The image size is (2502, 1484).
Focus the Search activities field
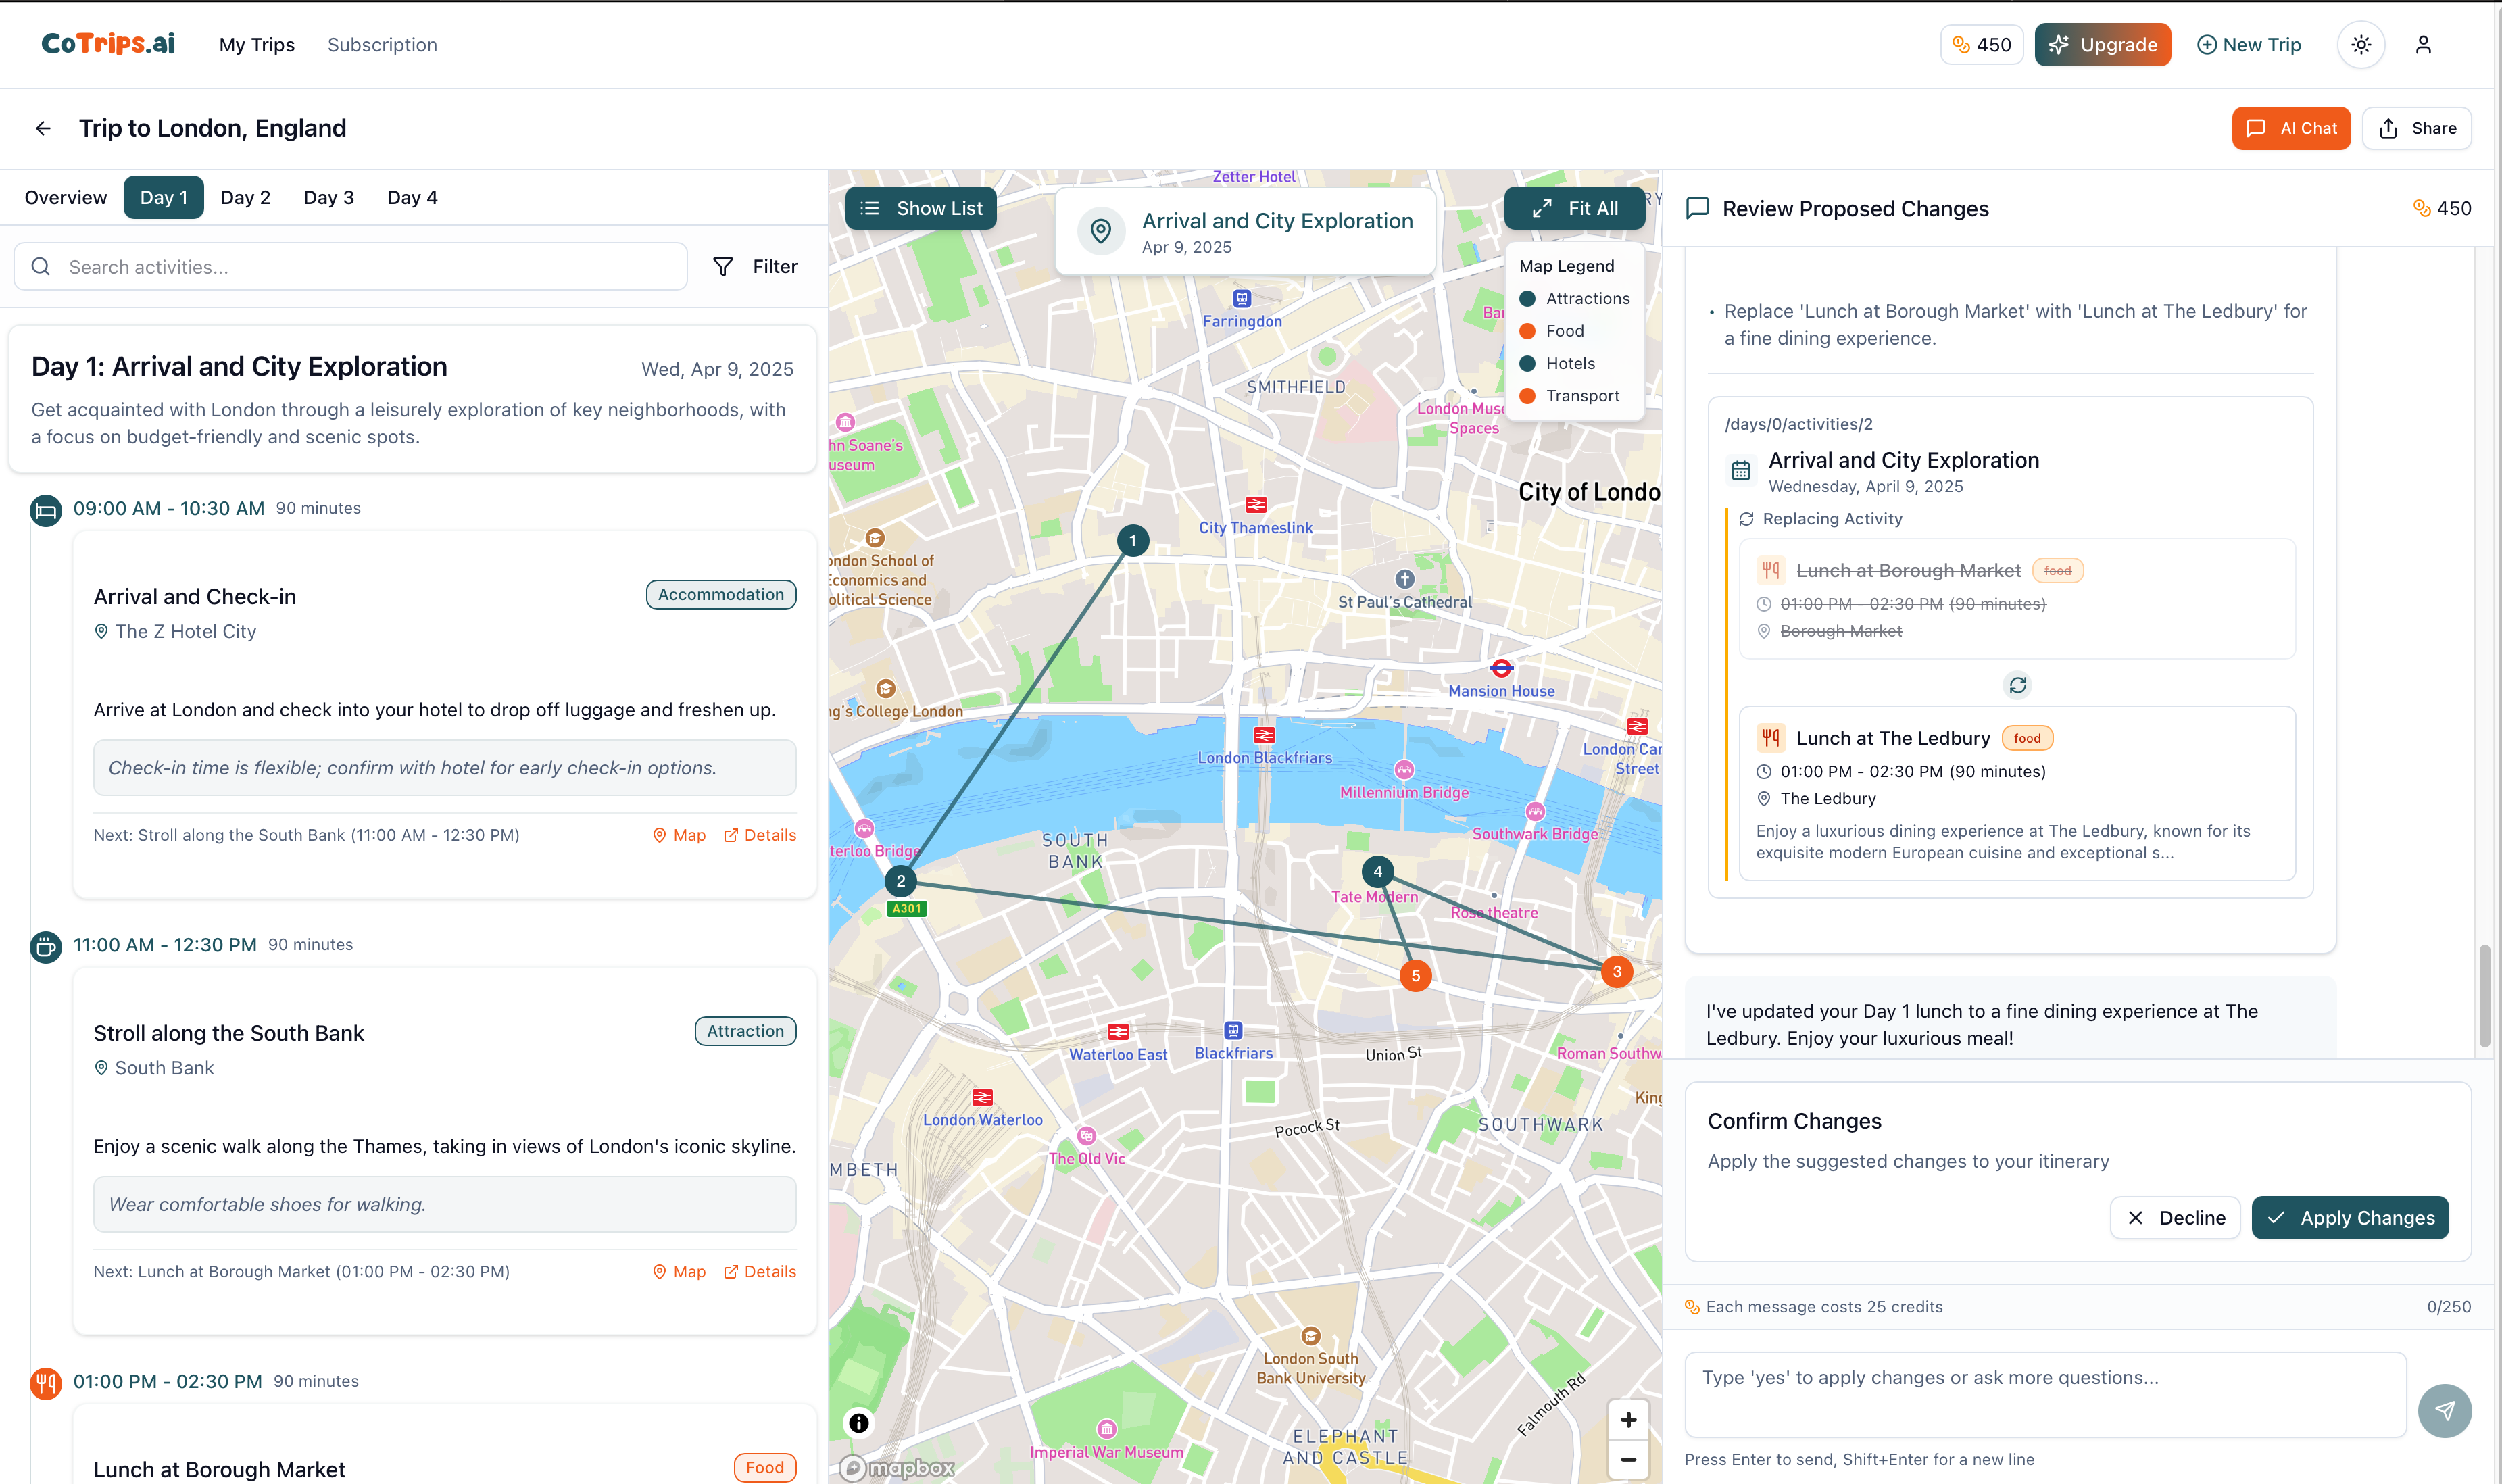tap(350, 266)
